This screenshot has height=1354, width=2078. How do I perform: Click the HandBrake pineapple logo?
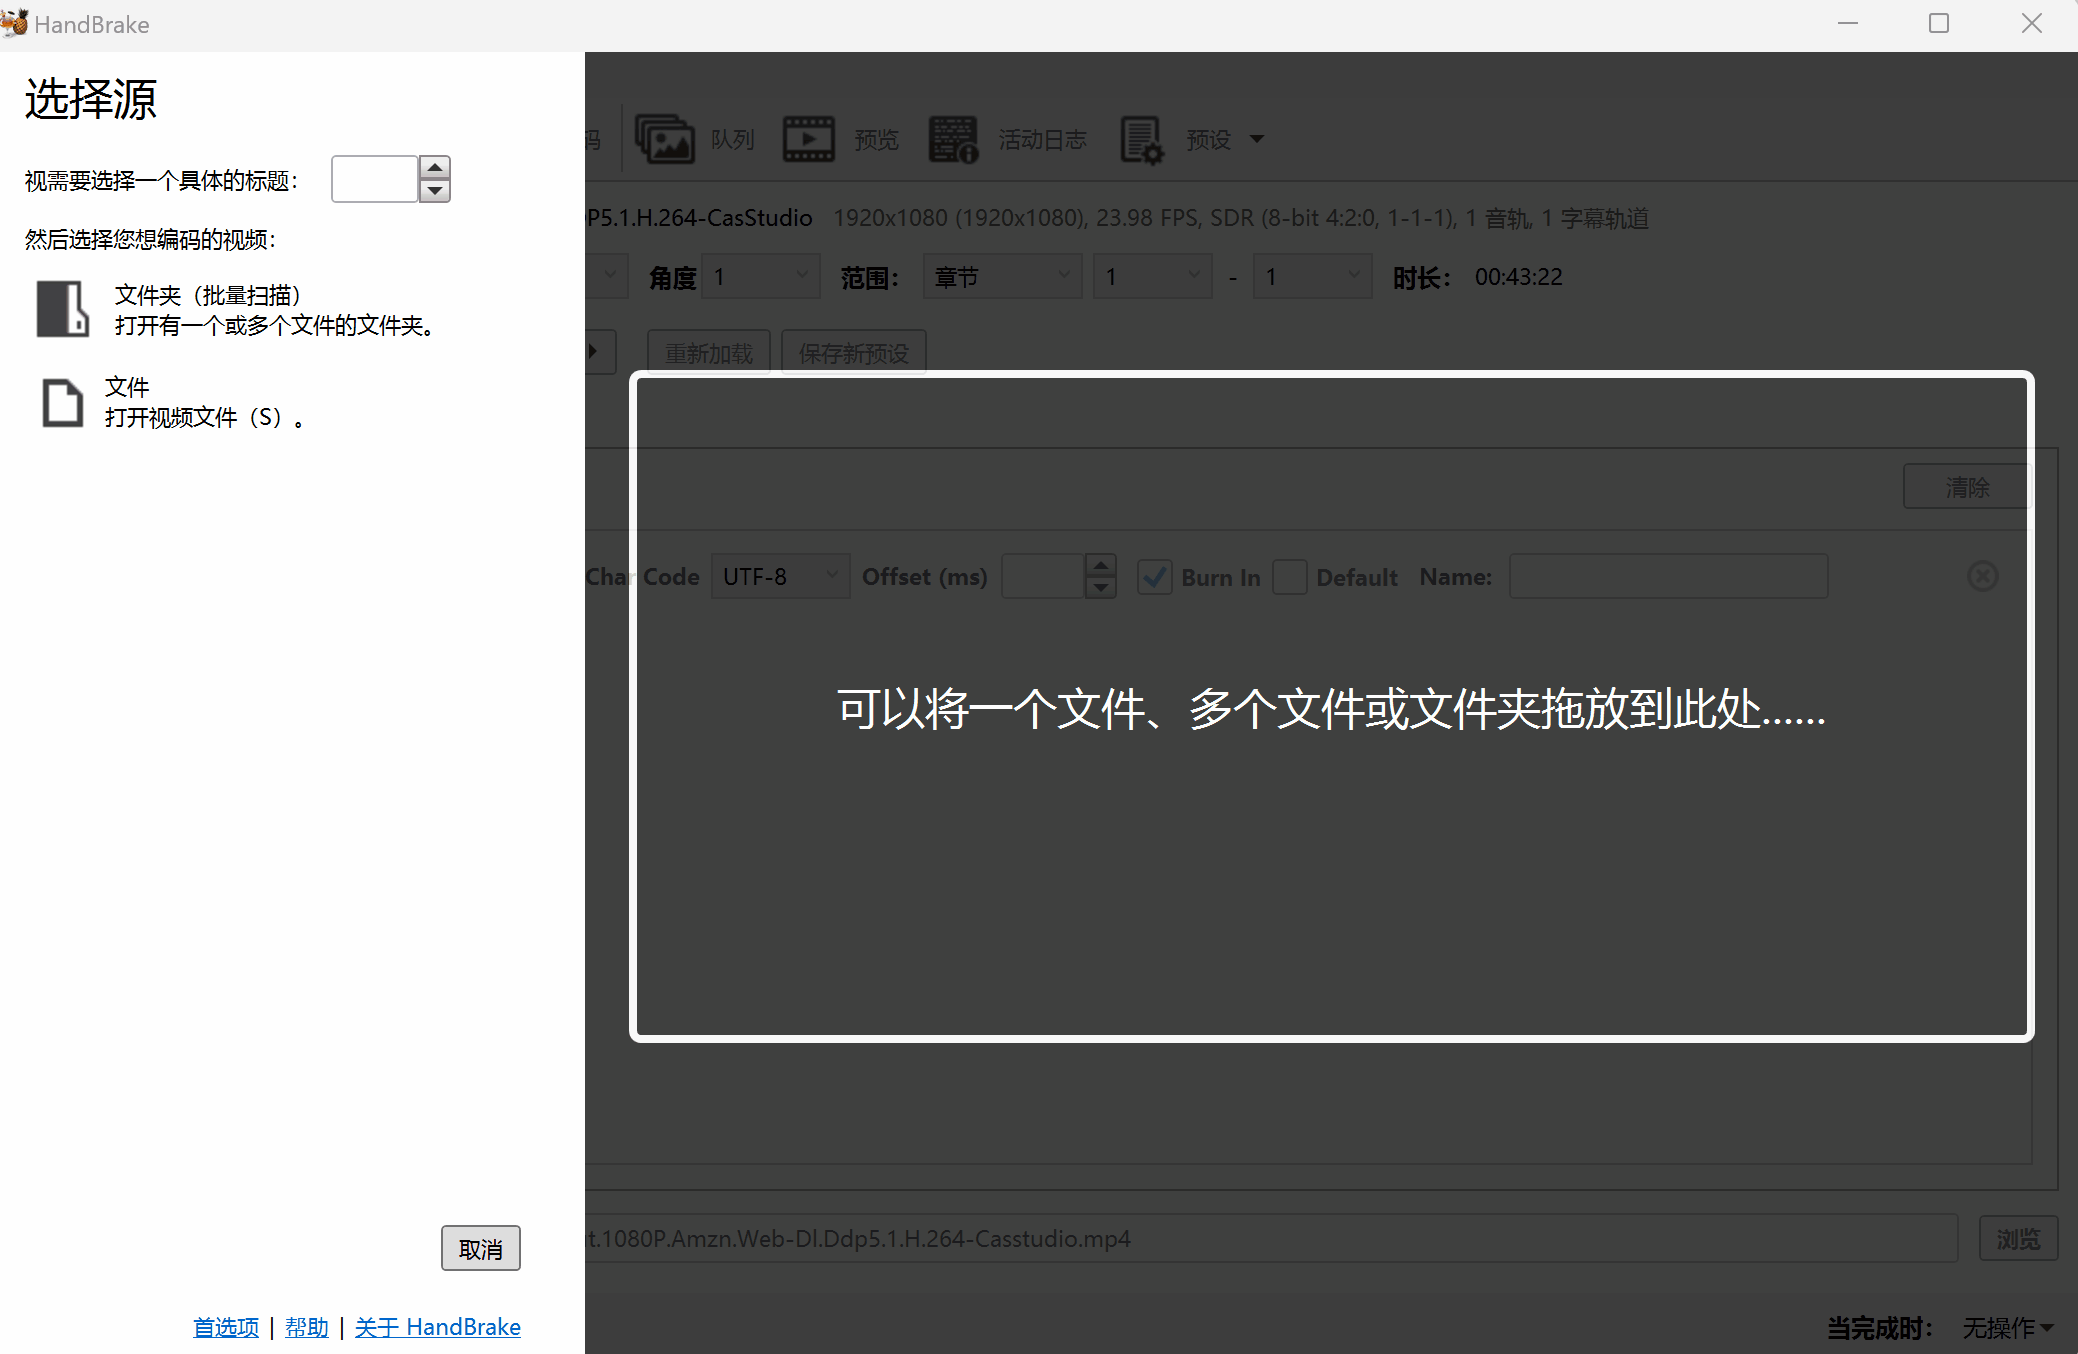pyautogui.click(x=16, y=22)
